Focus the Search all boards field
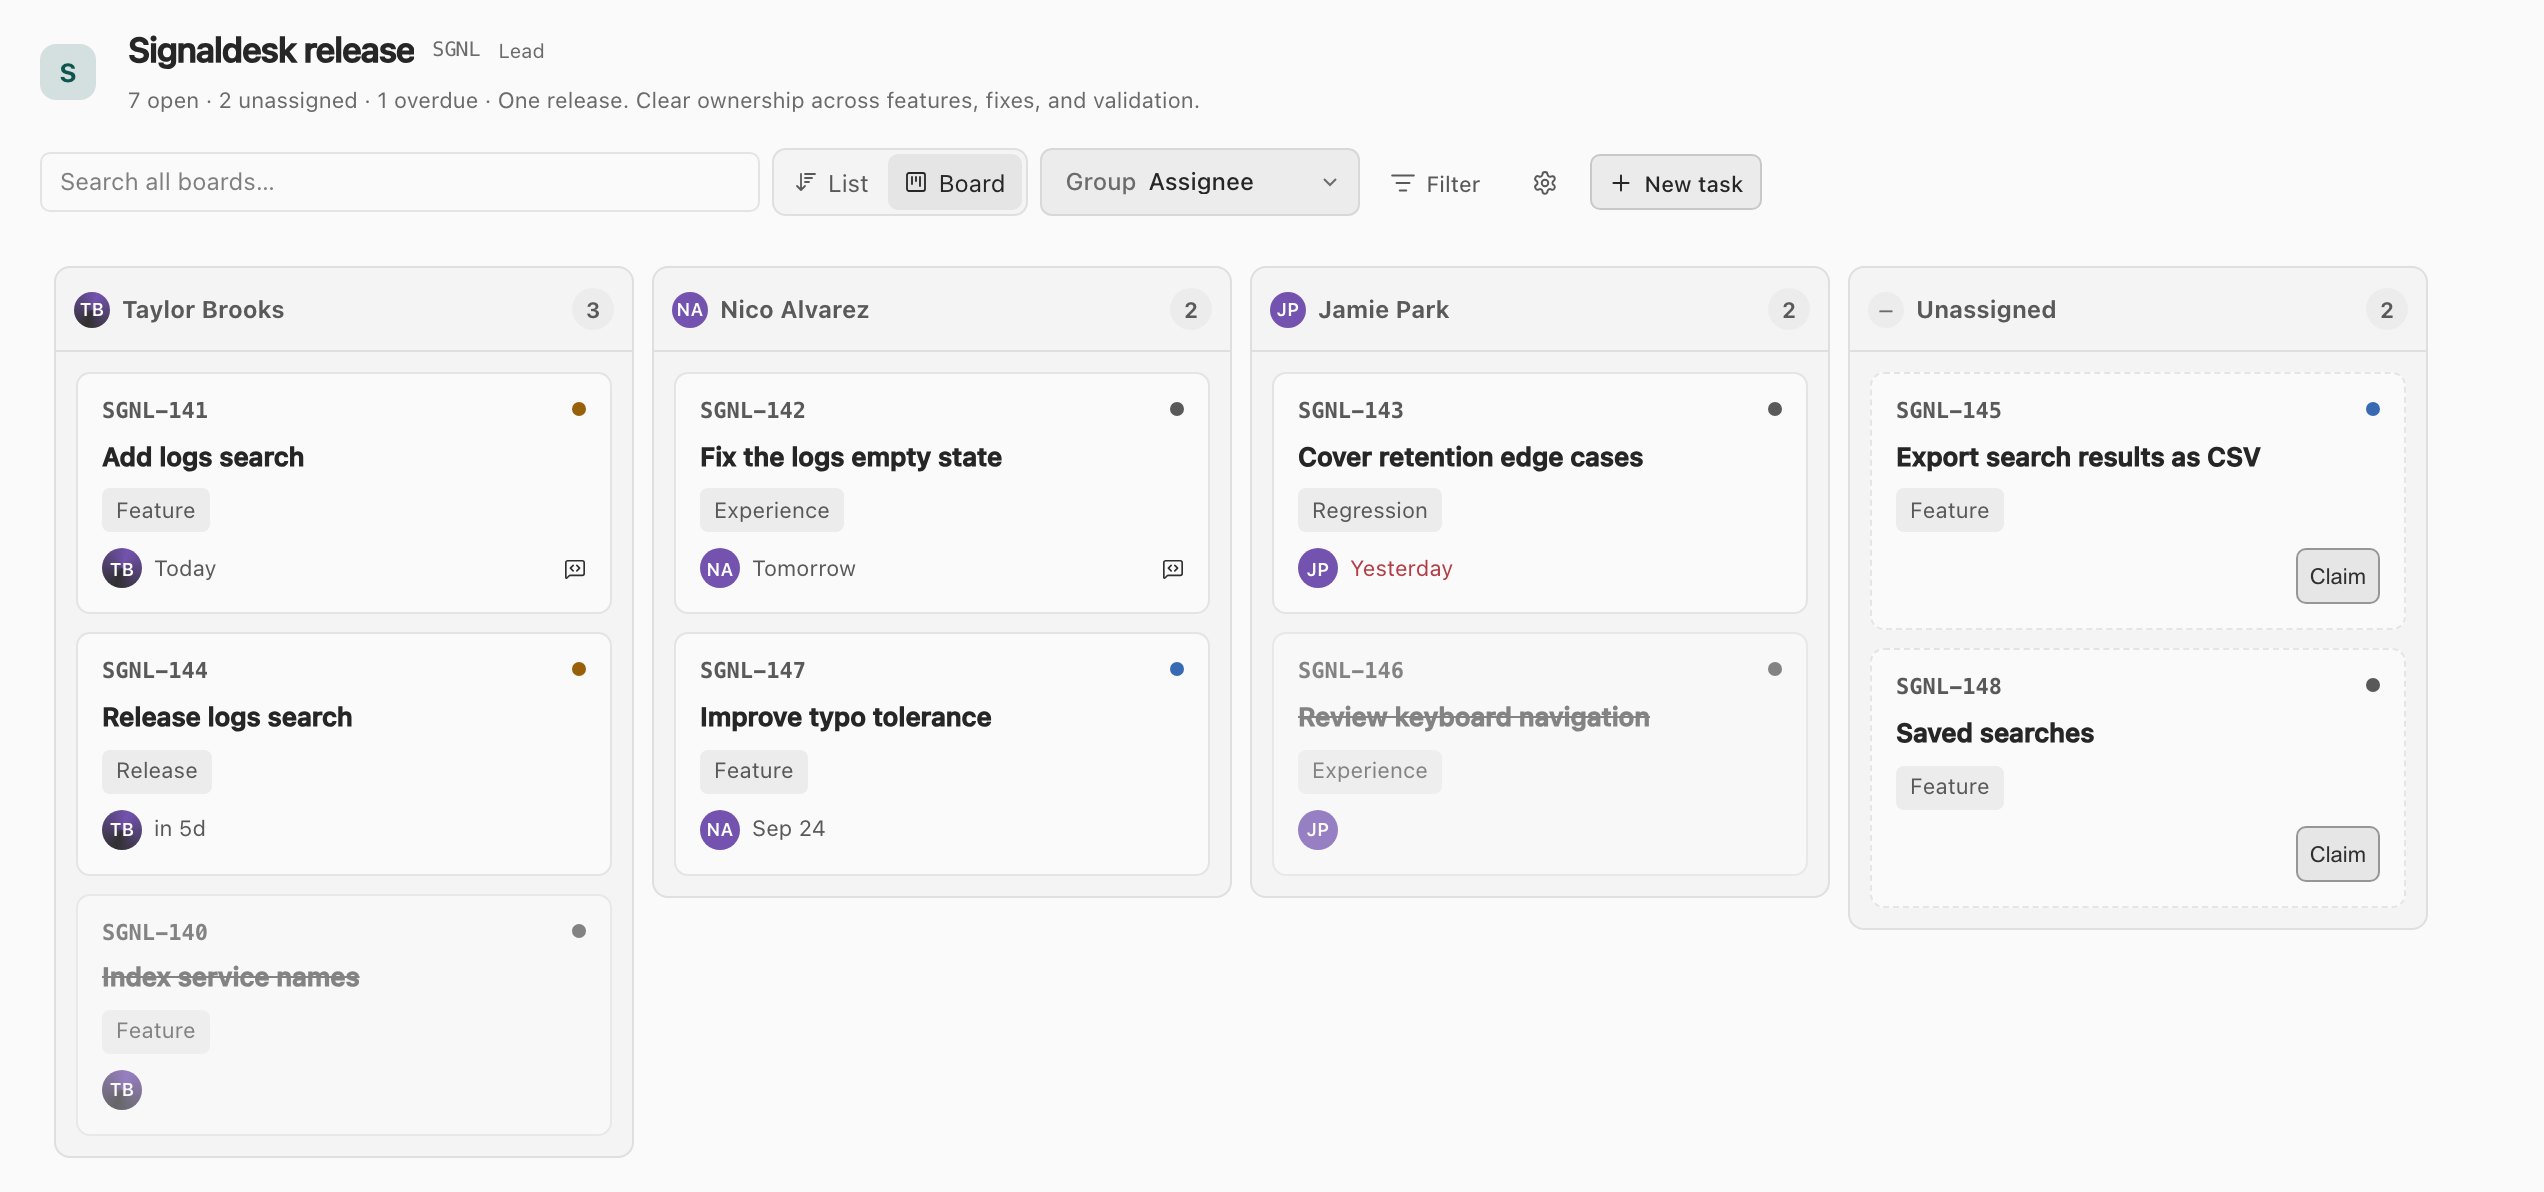This screenshot has width=2544, height=1192. [400, 182]
